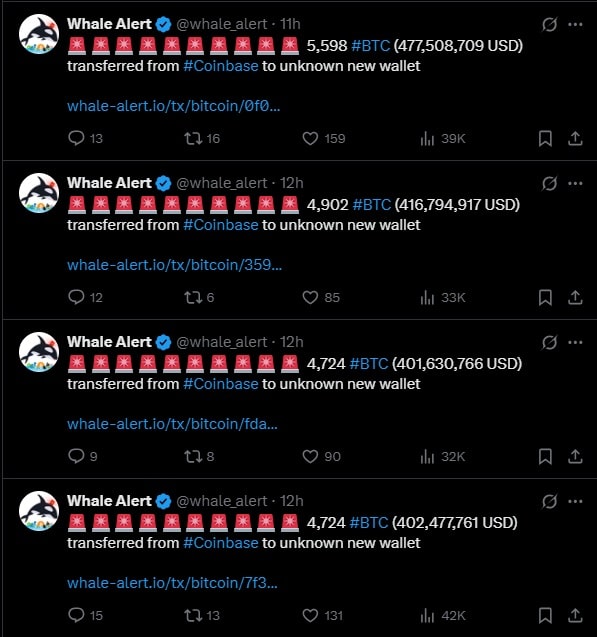Open more menu for 4,902 BTC tweet

(x=575, y=183)
